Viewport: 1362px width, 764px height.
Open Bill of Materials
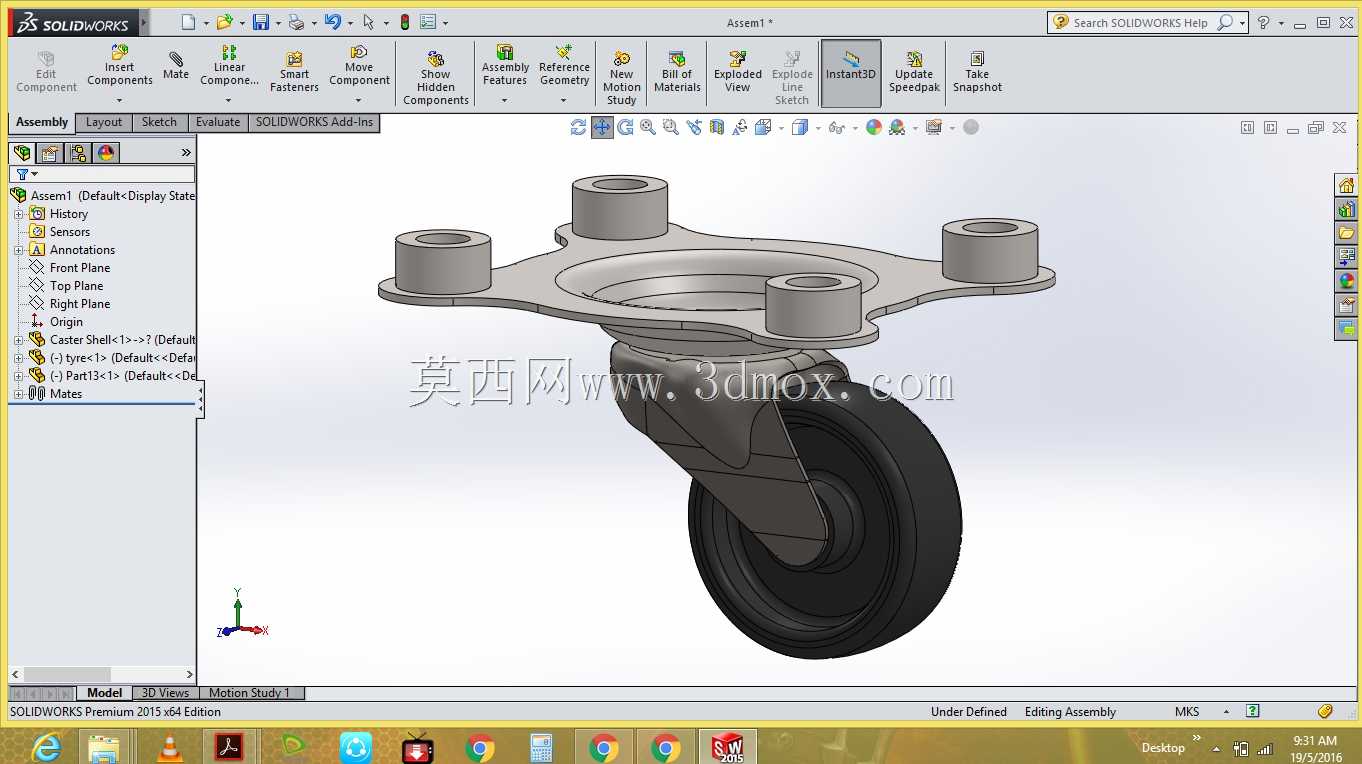pyautogui.click(x=677, y=72)
